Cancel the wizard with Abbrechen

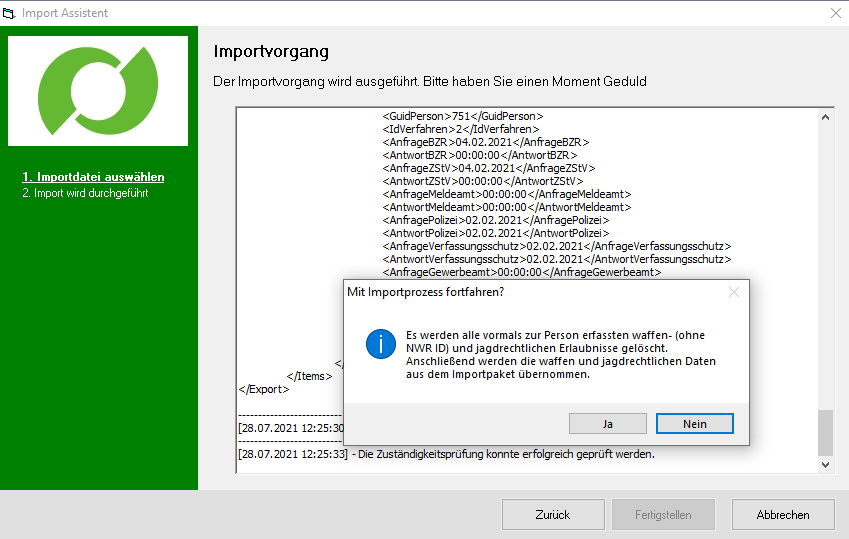(x=782, y=515)
